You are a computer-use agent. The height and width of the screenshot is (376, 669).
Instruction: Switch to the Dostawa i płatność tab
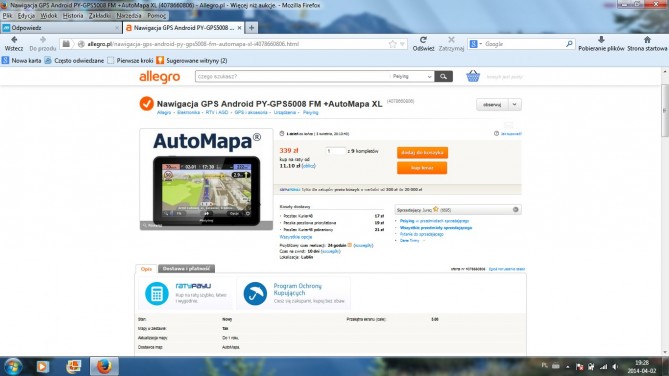coord(186,268)
